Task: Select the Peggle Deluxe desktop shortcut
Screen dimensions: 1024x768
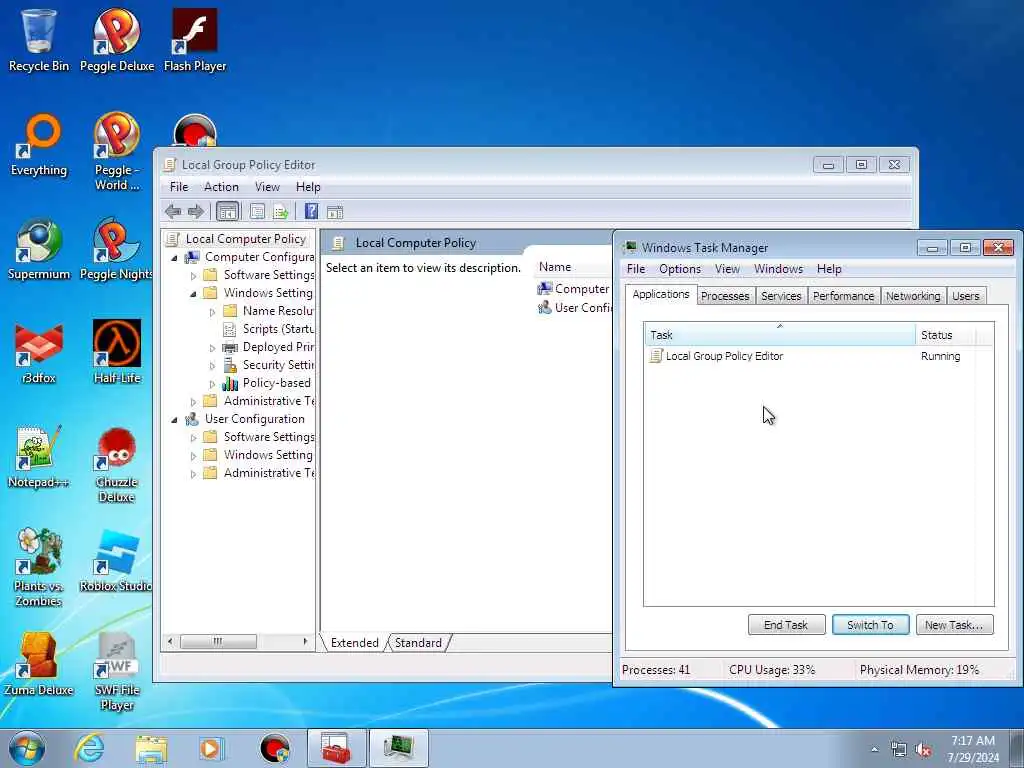Action: (x=117, y=40)
